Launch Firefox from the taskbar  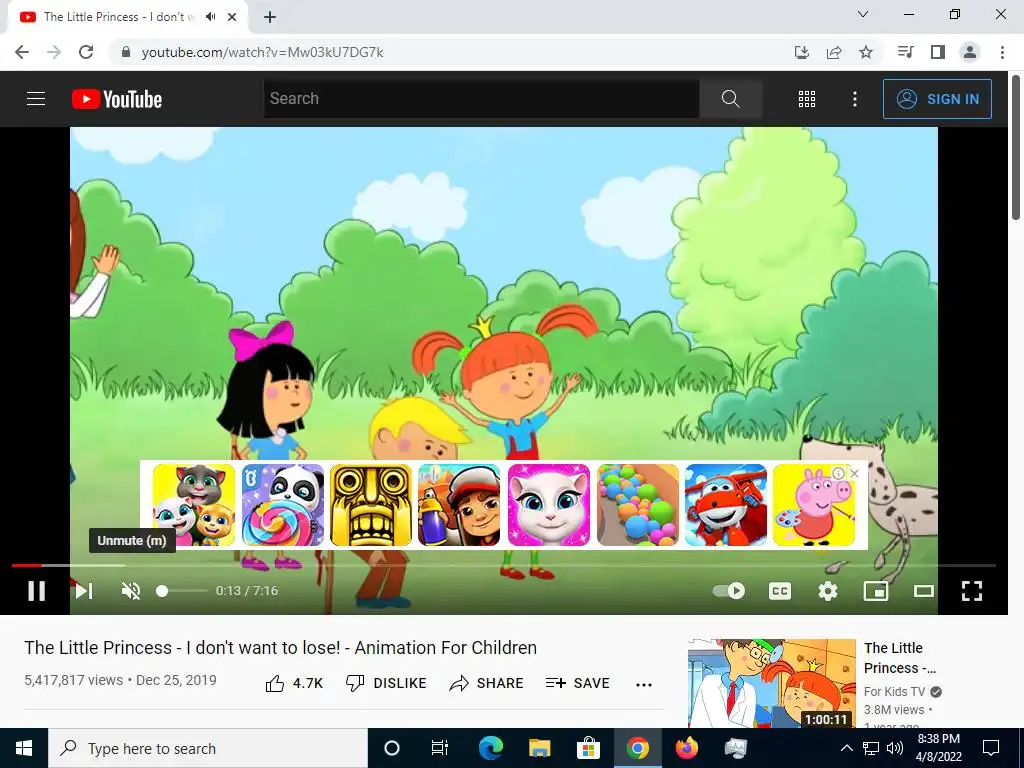point(686,748)
